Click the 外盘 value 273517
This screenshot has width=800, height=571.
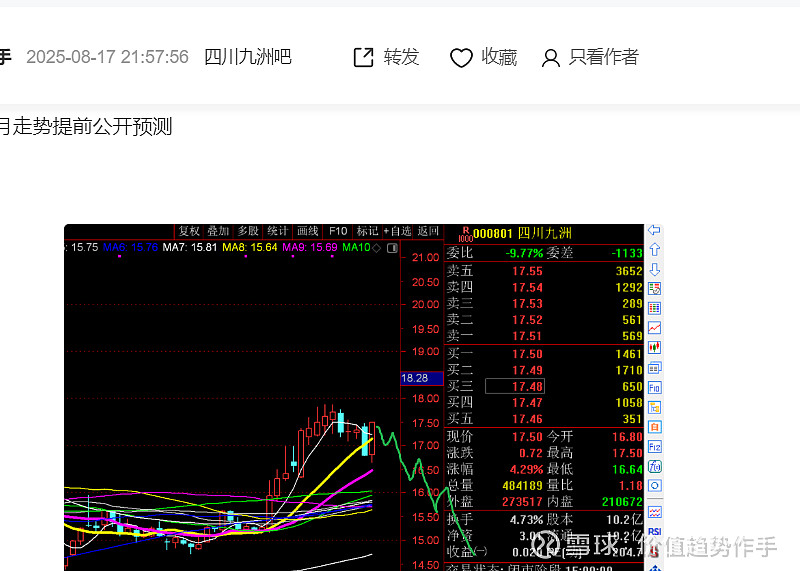click(x=523, y=502)
